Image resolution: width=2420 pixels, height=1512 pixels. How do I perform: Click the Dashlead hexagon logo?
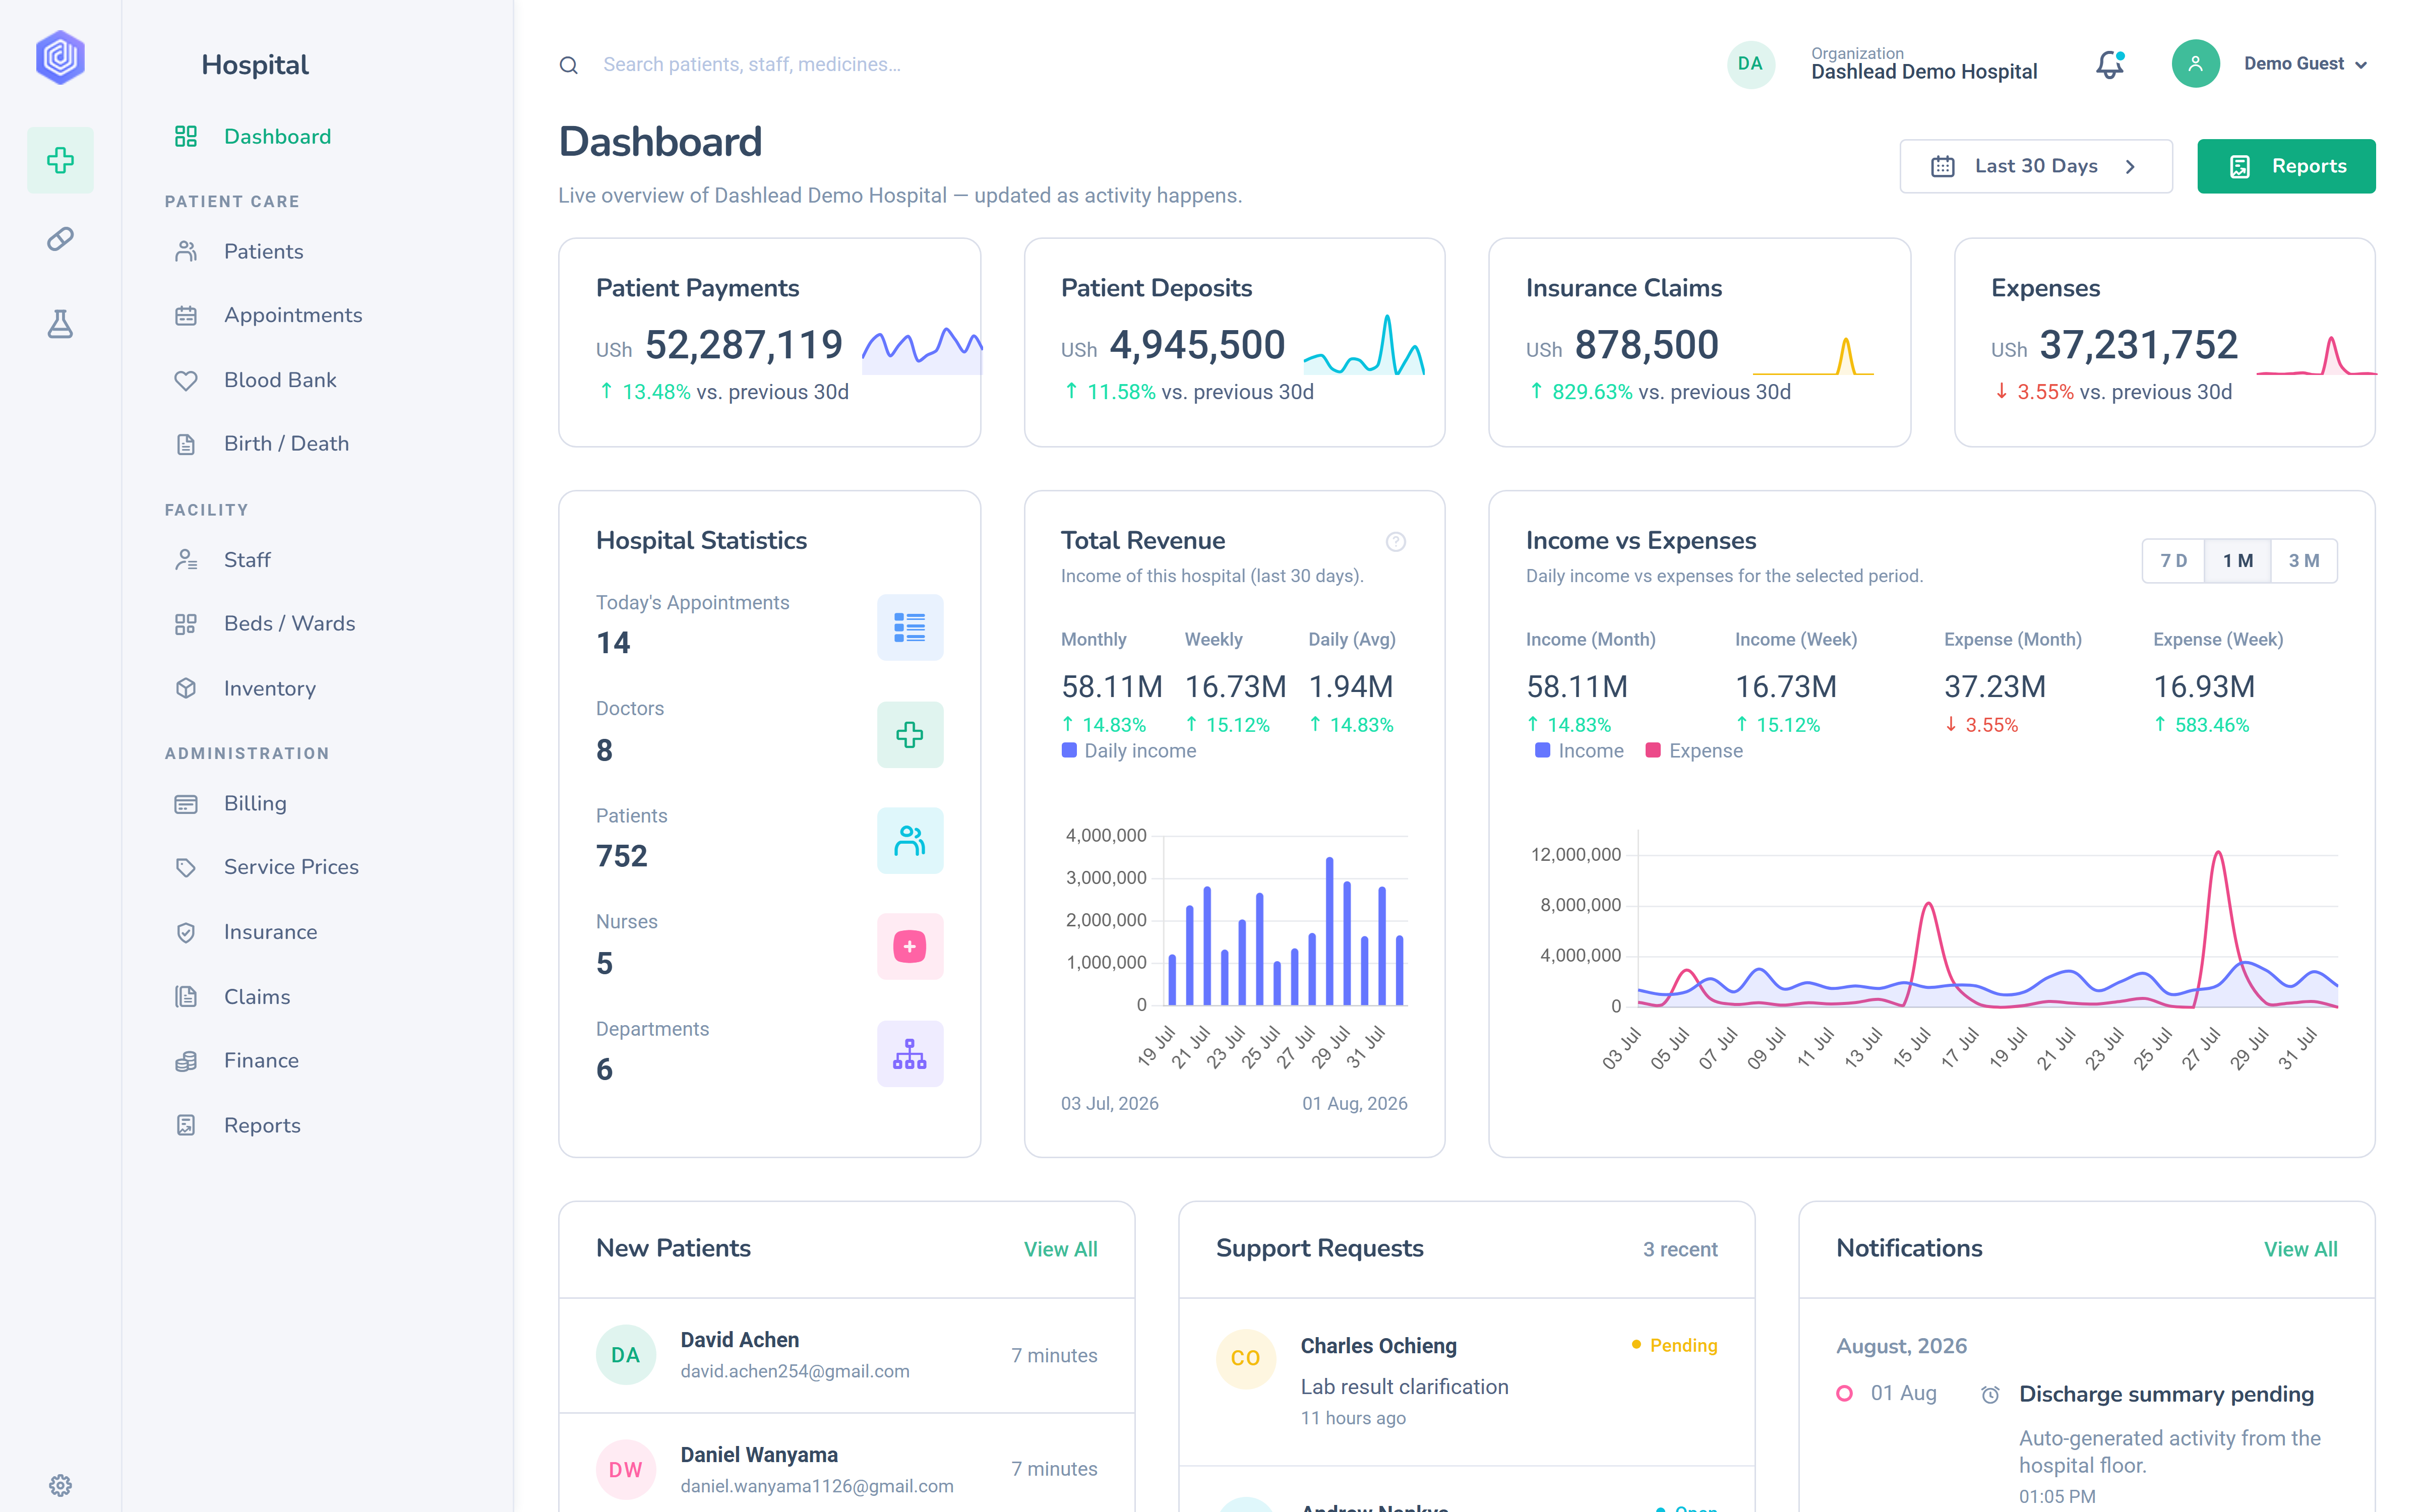[x=60, y=57]
